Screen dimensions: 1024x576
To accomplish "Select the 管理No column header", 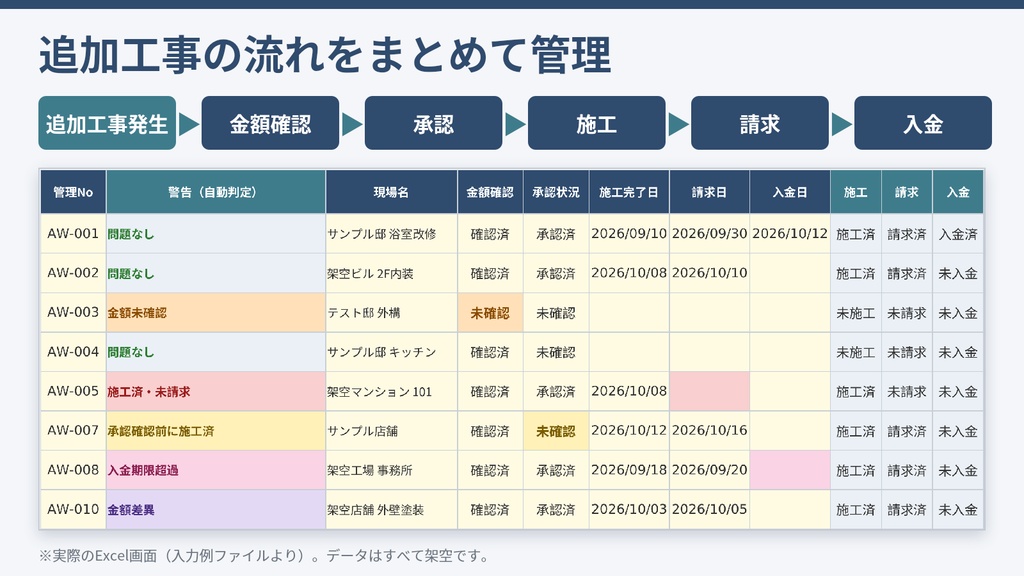I will tap(73, 192).
